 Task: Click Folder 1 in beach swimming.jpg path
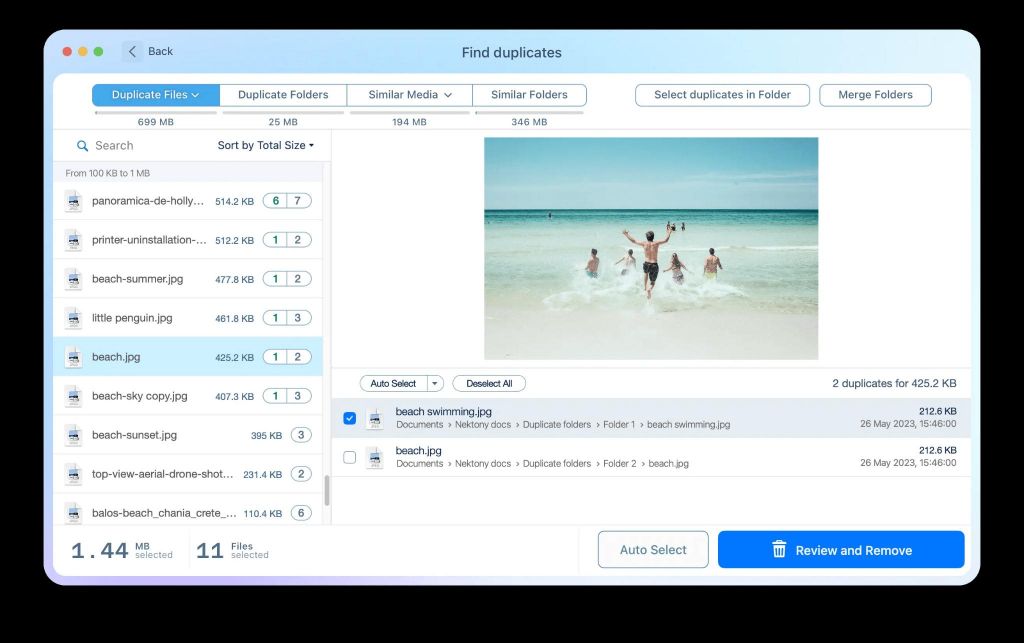click(619, 425)
